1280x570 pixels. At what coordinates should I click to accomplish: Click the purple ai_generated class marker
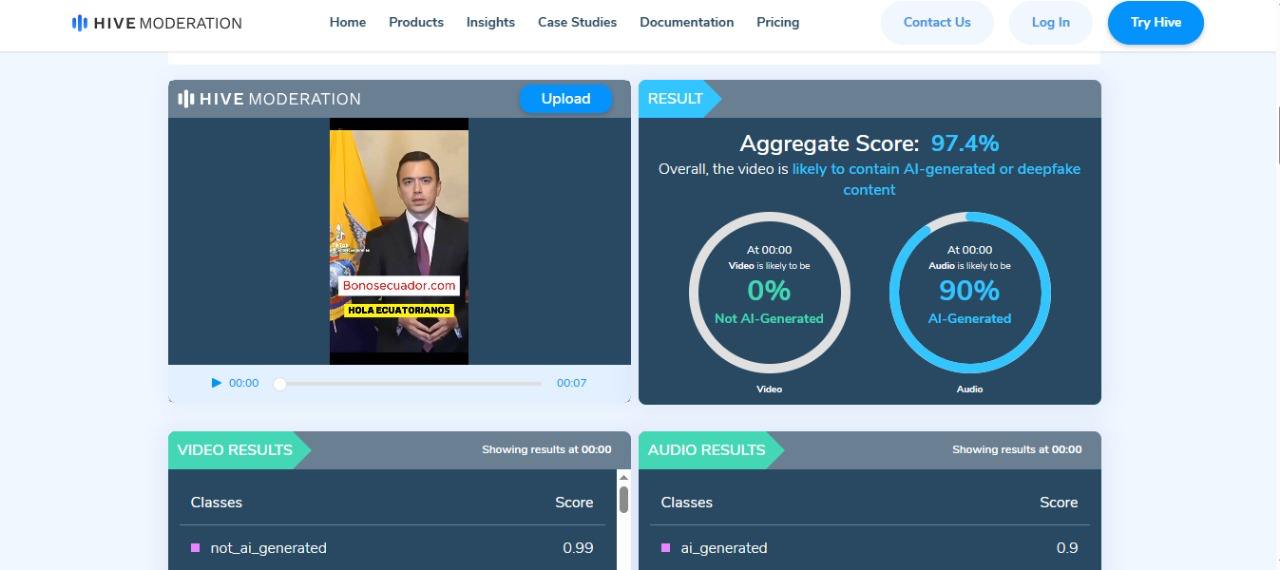click(665, 548)
